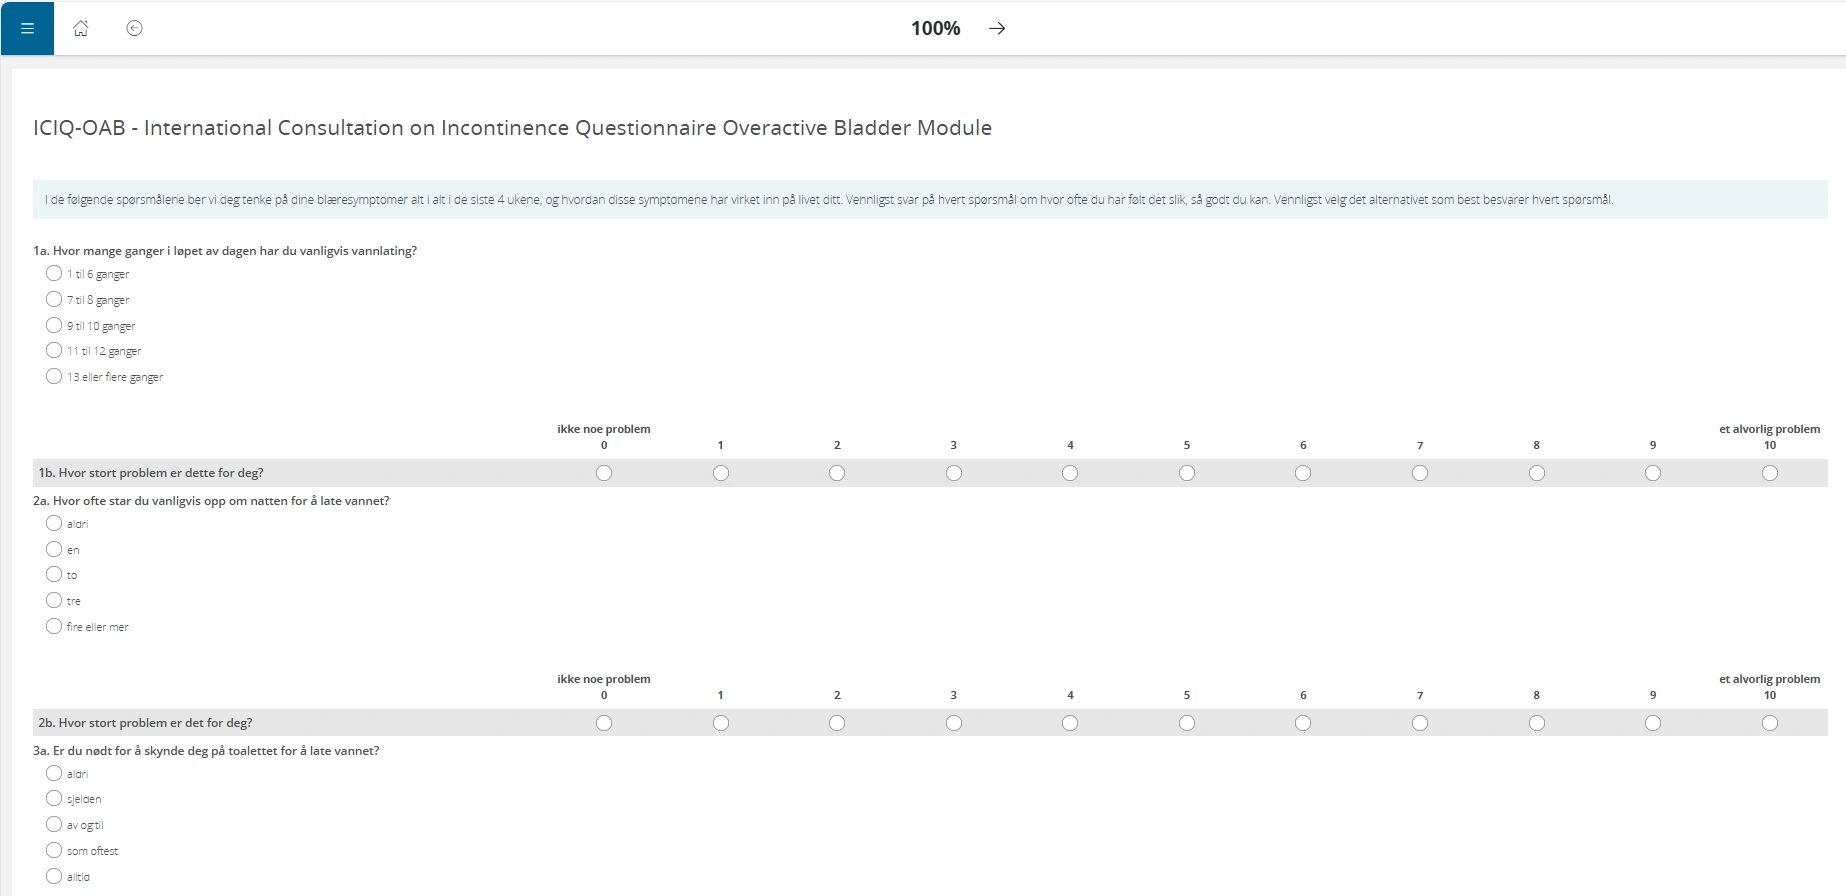Click the 100% progress indicator
The image size is (1846, 896).
(935, 28)
